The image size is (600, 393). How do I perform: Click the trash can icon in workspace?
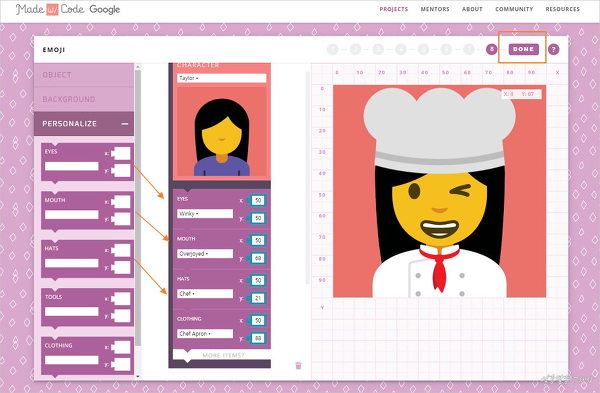click(x=298, y=365)
